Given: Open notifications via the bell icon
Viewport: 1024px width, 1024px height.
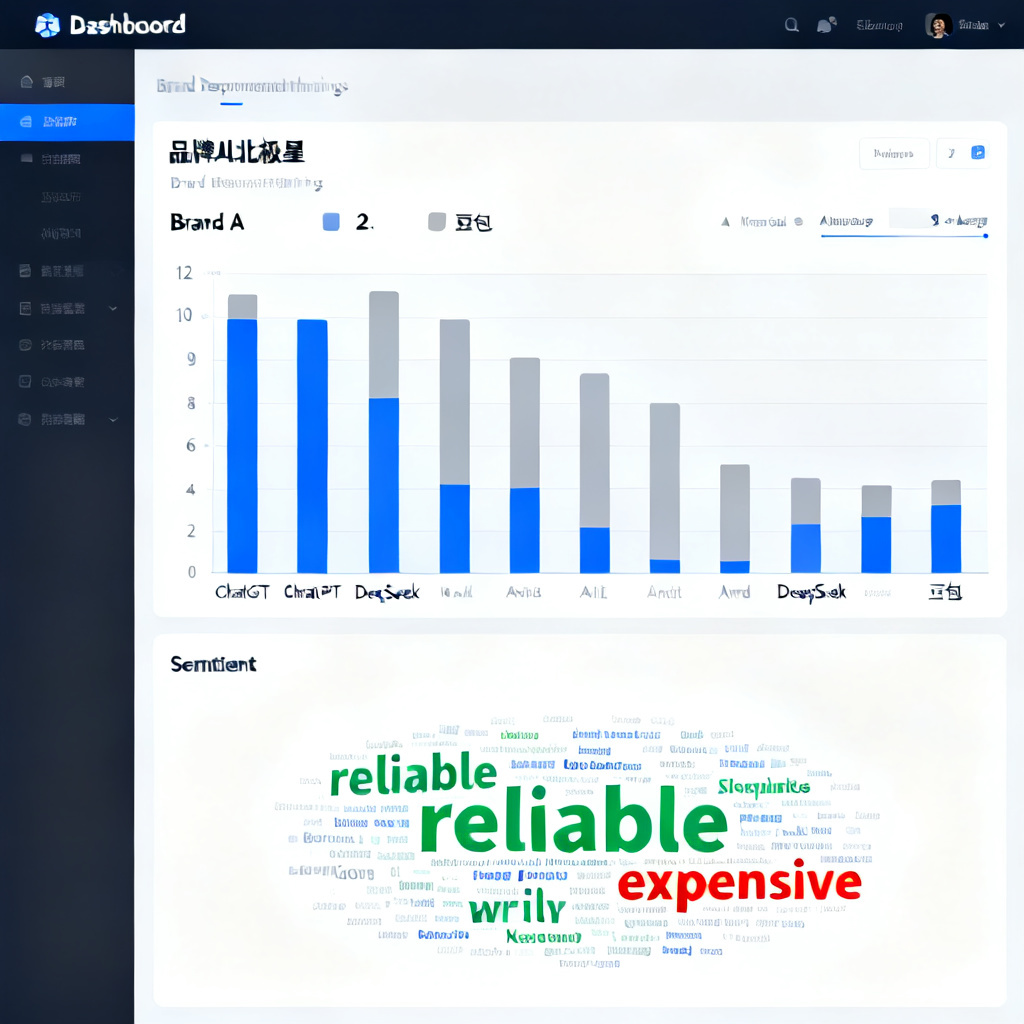Looking at the screenshot, I should 826,25.
